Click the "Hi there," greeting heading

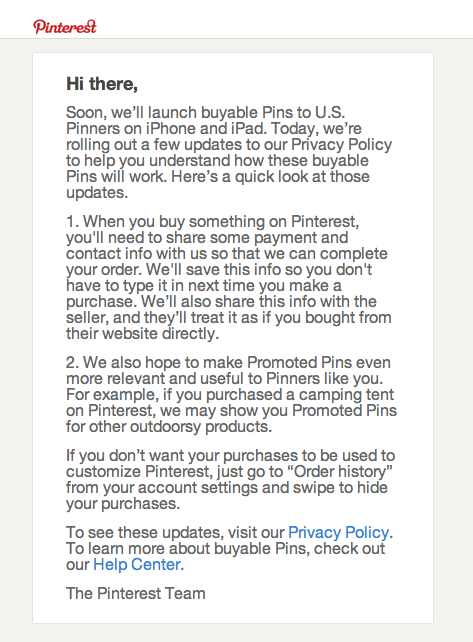tap(102, 84)
